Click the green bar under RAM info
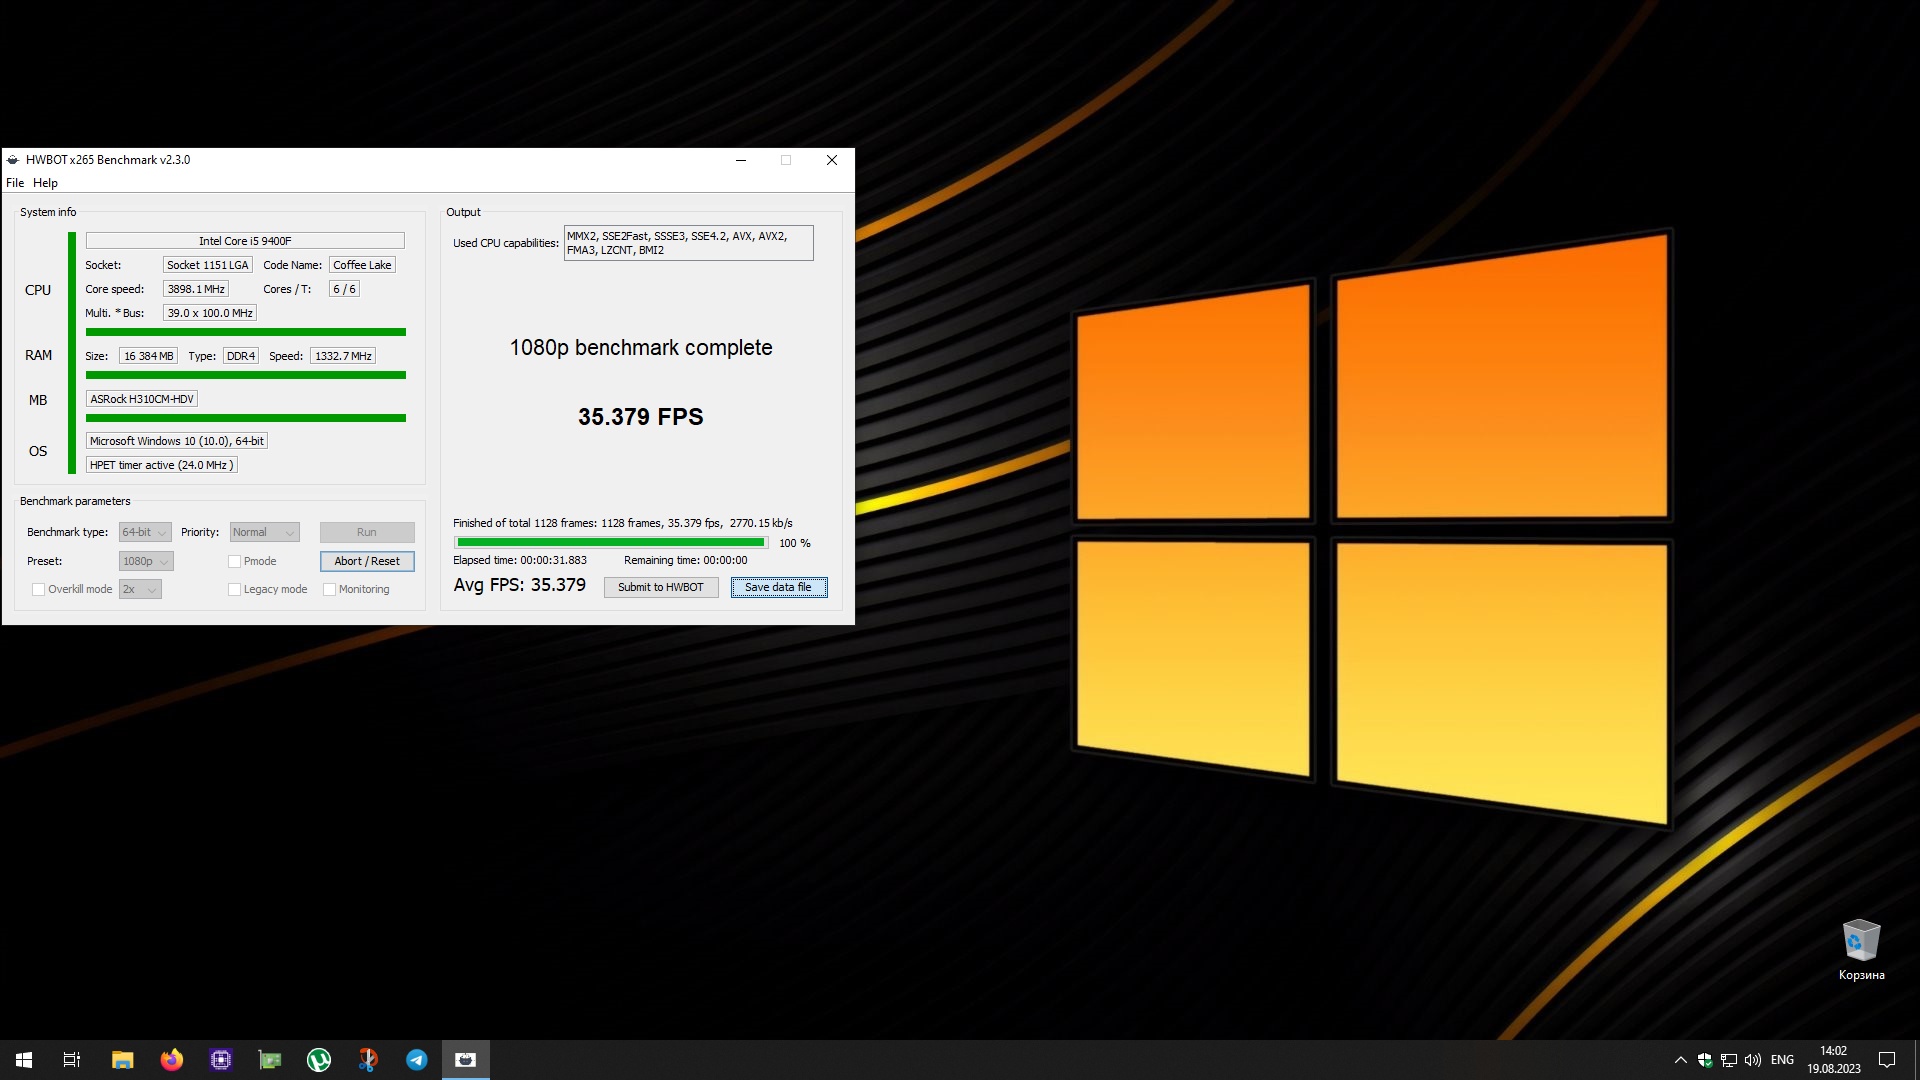 coord(246,375)
